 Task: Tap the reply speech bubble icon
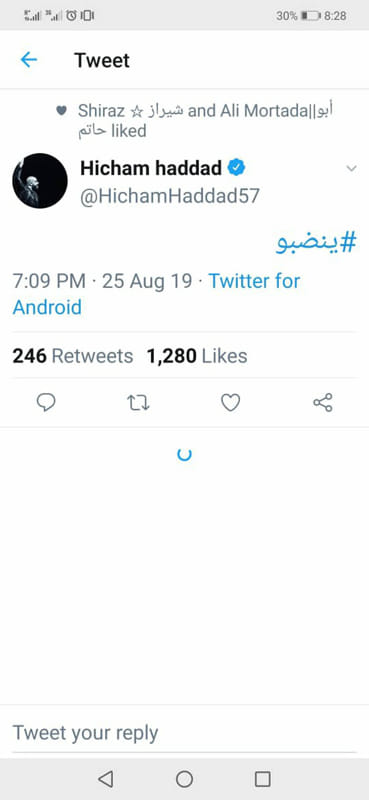pos(46,403)
